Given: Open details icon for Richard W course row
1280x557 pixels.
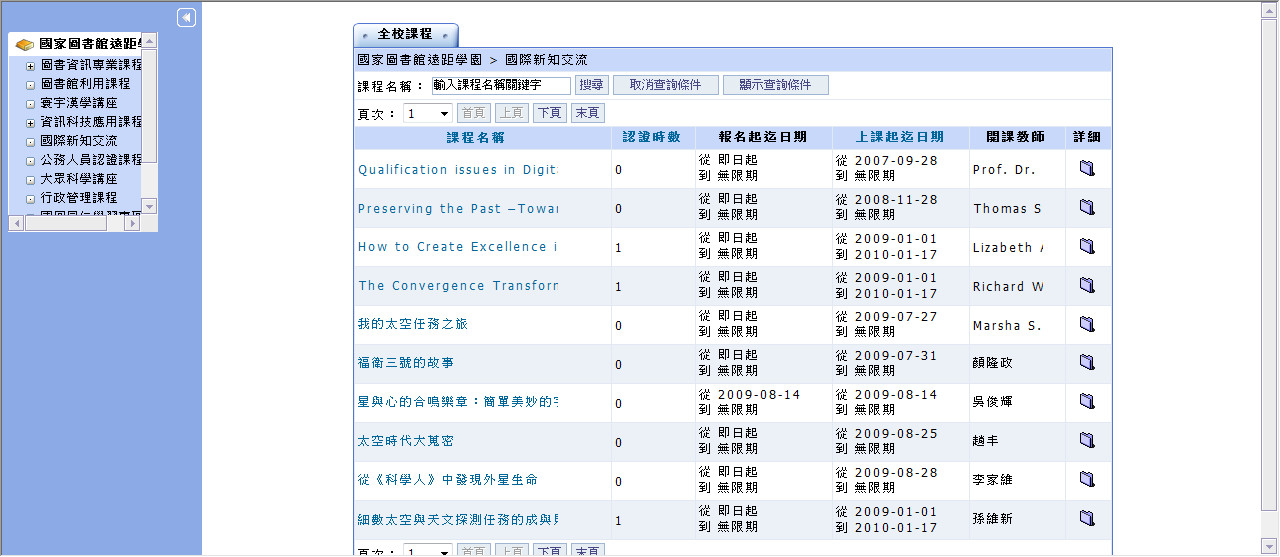Looking at the screenshot, I should pyautogui.click(x=1087, y=286).
